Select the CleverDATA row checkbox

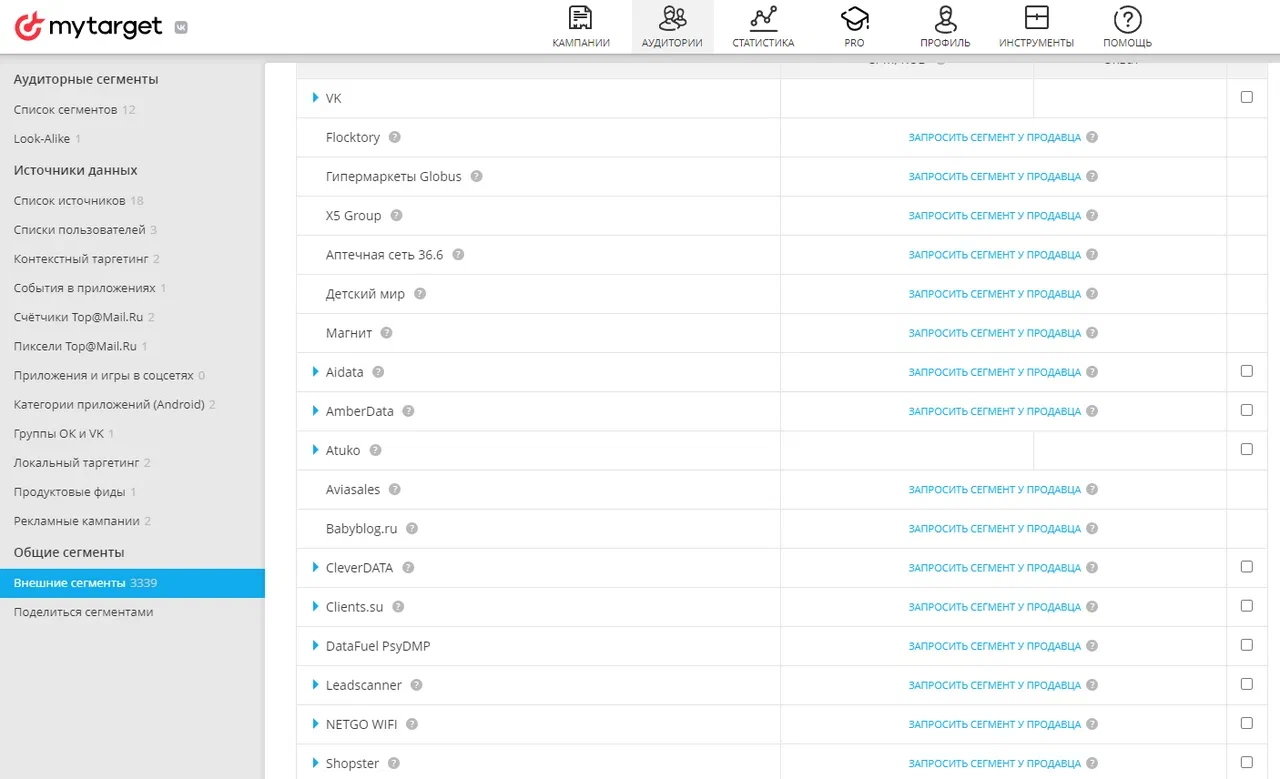1246,567
